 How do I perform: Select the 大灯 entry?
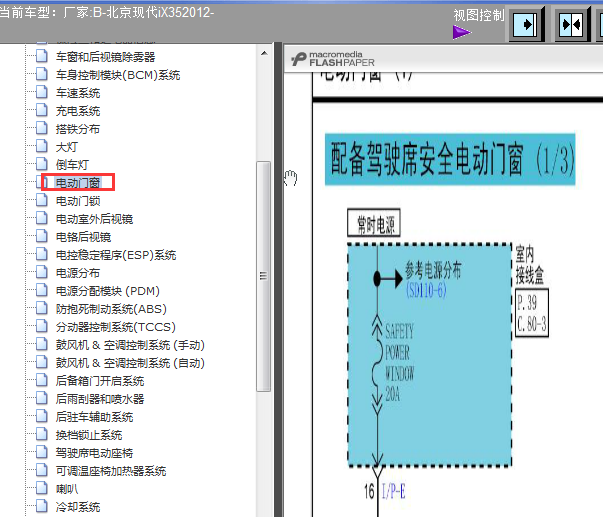(67, 147)
